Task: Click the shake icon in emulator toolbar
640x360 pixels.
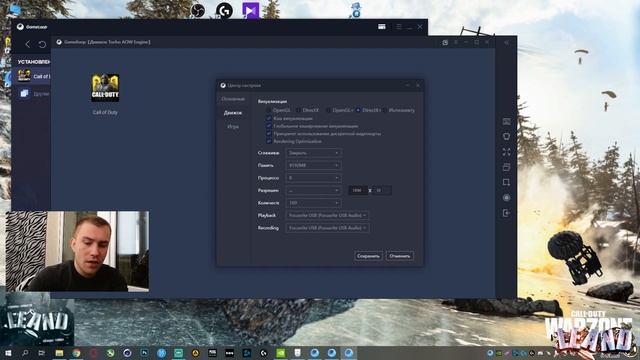Action: click(506, 136)
